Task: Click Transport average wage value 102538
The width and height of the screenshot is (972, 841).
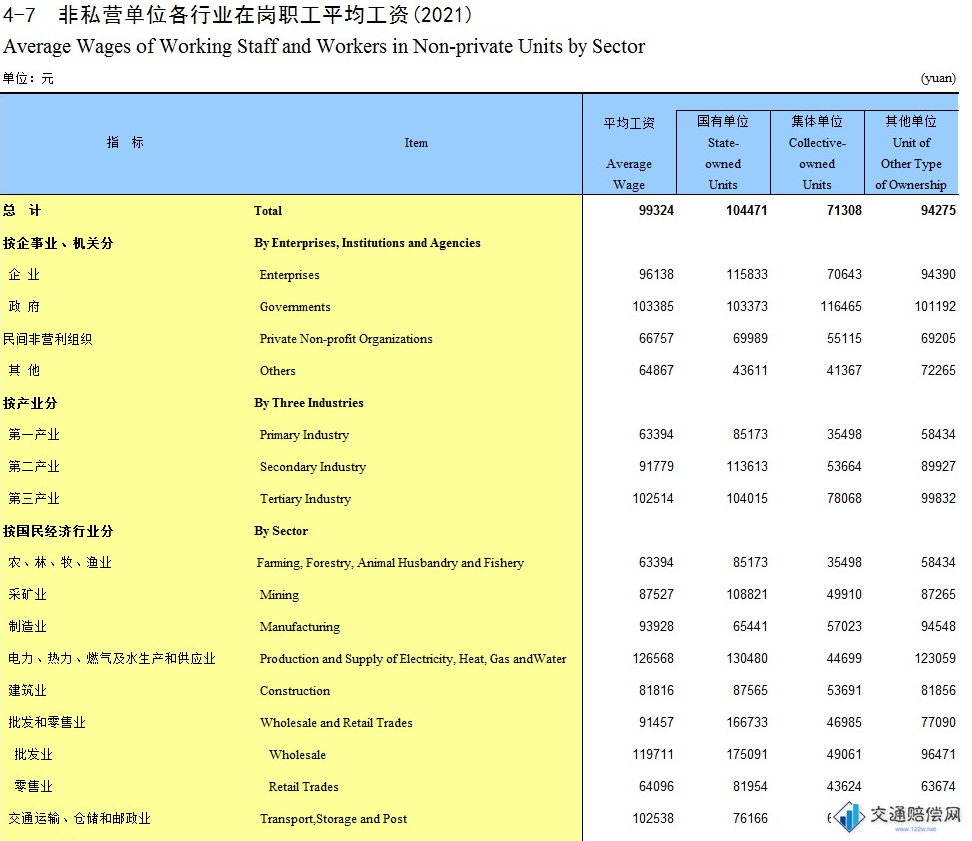Action: 653,819
